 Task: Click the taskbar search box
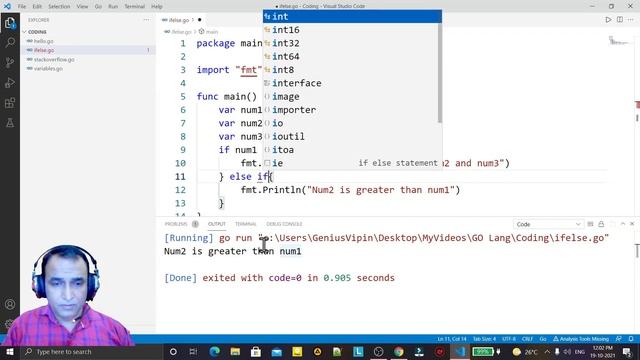click(x=91, y=352)
